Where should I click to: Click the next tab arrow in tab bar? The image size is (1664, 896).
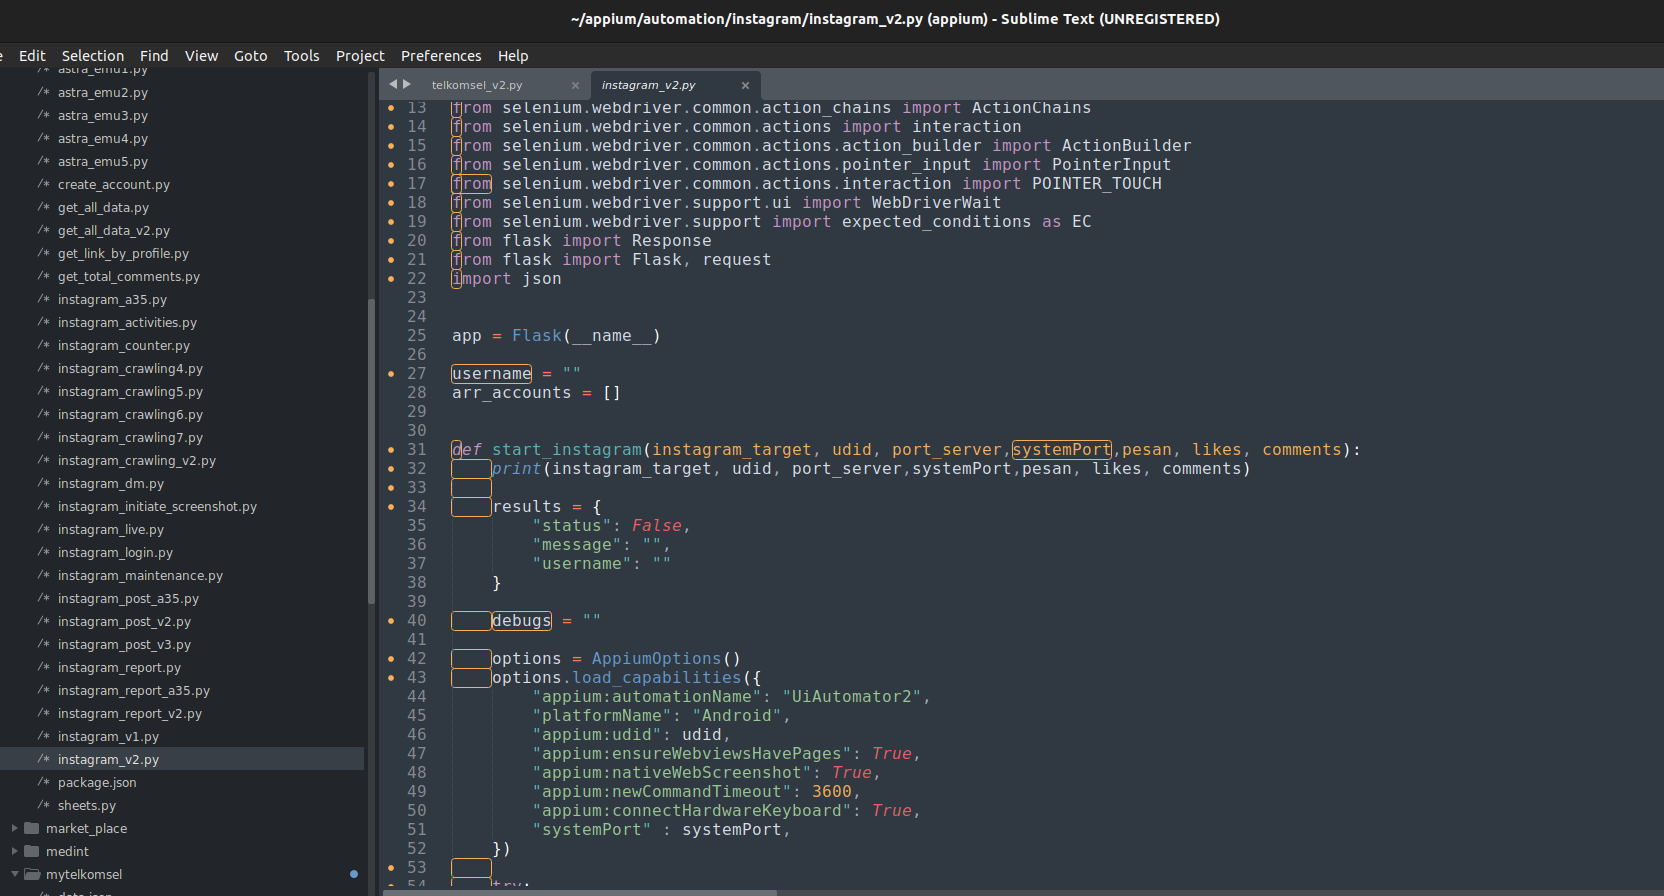point(407,84)
